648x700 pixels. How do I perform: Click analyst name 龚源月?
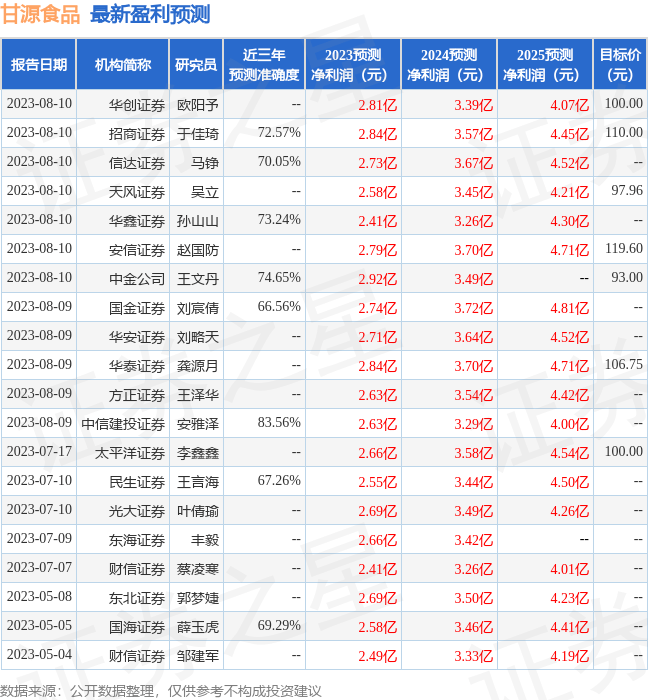point(197,366)
